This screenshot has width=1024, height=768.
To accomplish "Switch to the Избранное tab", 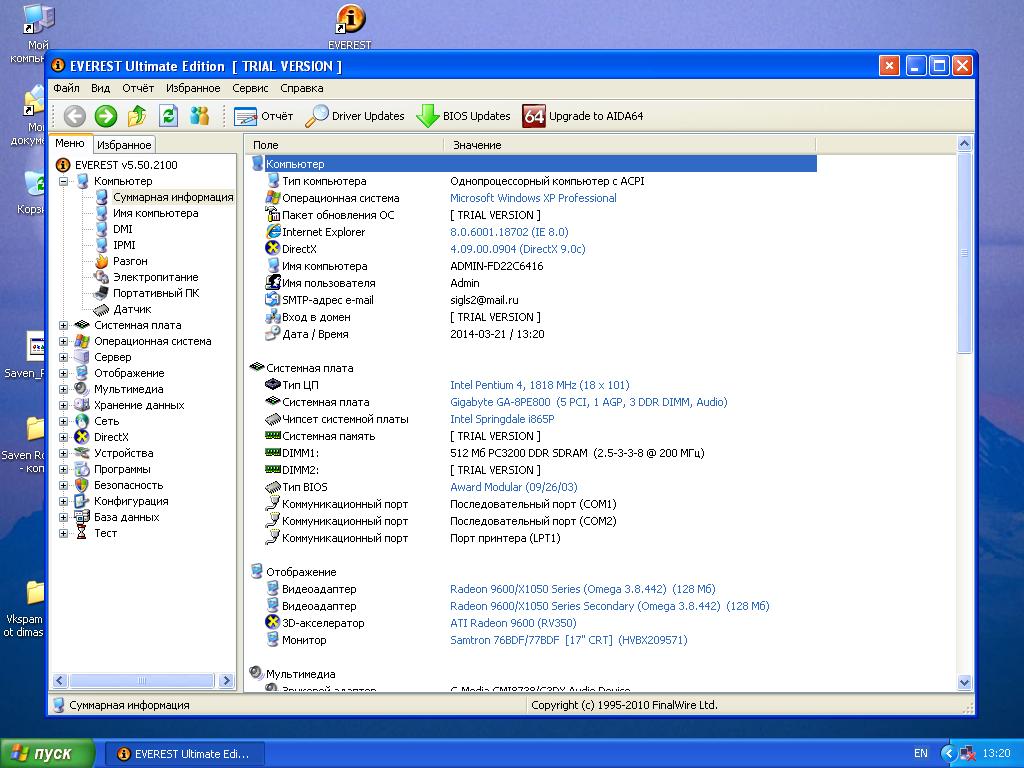I will click(125, 145).
